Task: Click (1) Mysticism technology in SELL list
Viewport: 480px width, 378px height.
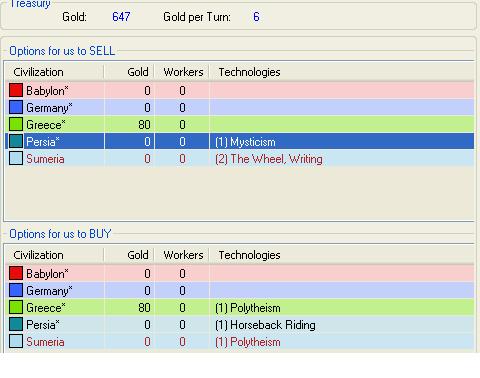Action: (x=245, y=142)
